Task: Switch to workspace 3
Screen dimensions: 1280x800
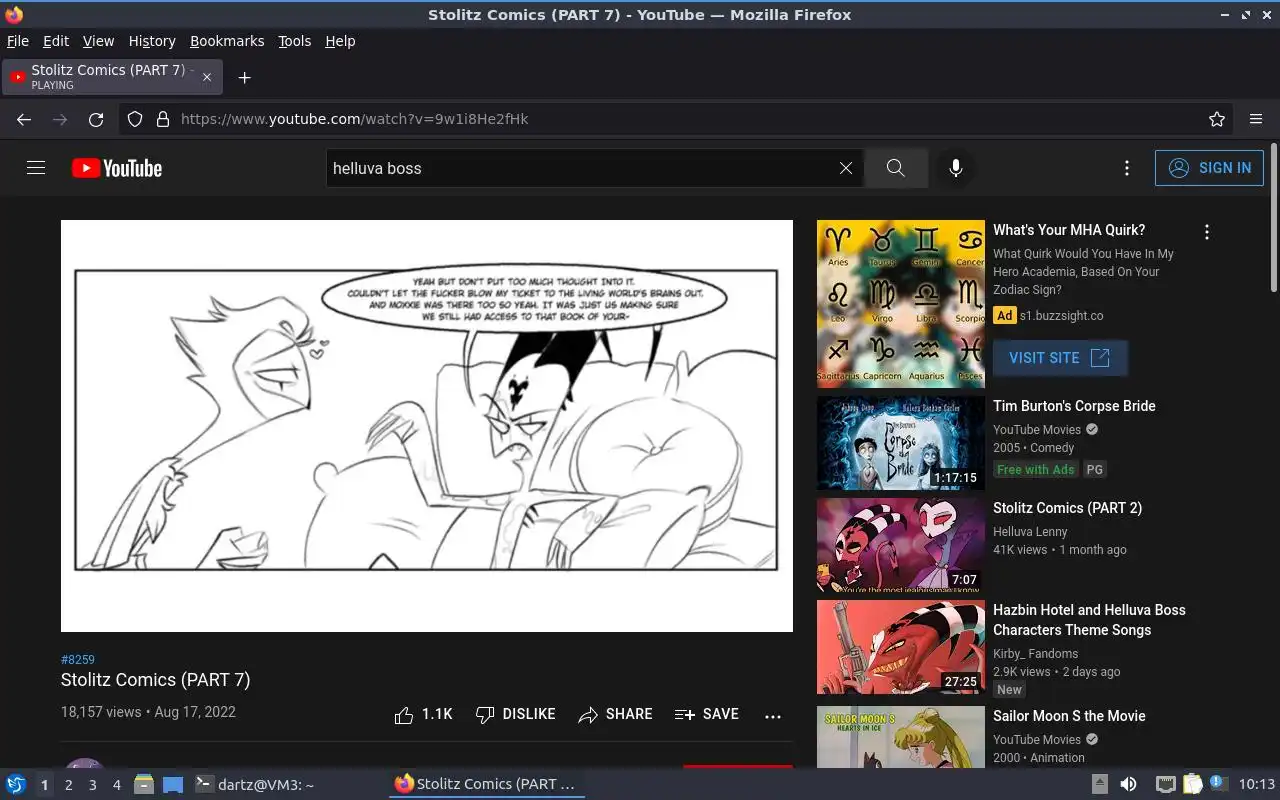Action: [92, 785]
